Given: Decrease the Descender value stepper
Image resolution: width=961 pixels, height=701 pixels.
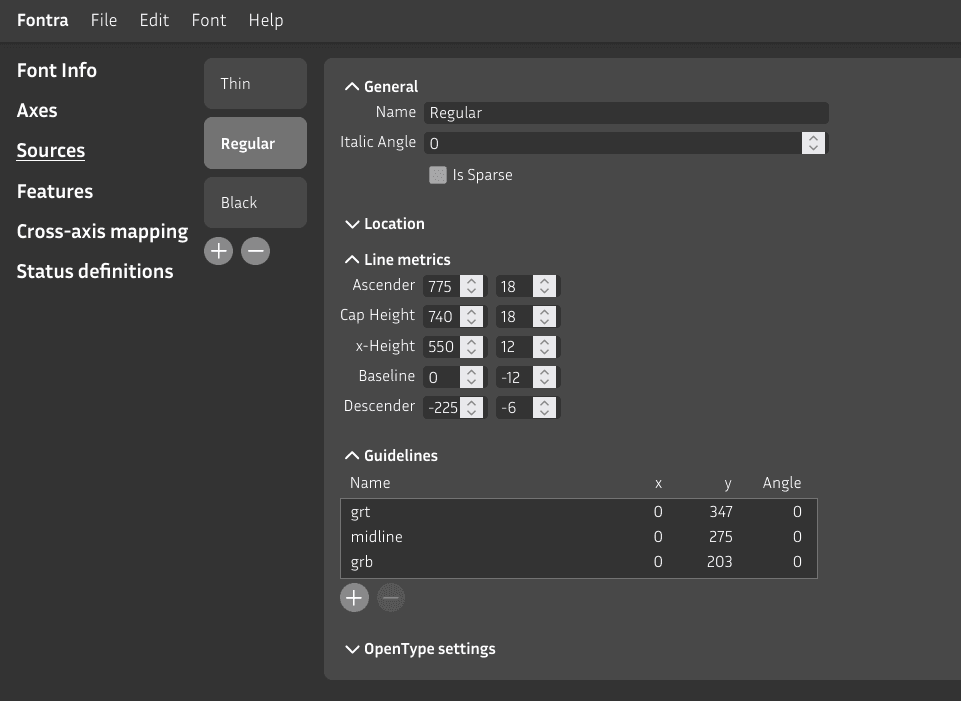Looking at the screenshot, I should point(471,411).
